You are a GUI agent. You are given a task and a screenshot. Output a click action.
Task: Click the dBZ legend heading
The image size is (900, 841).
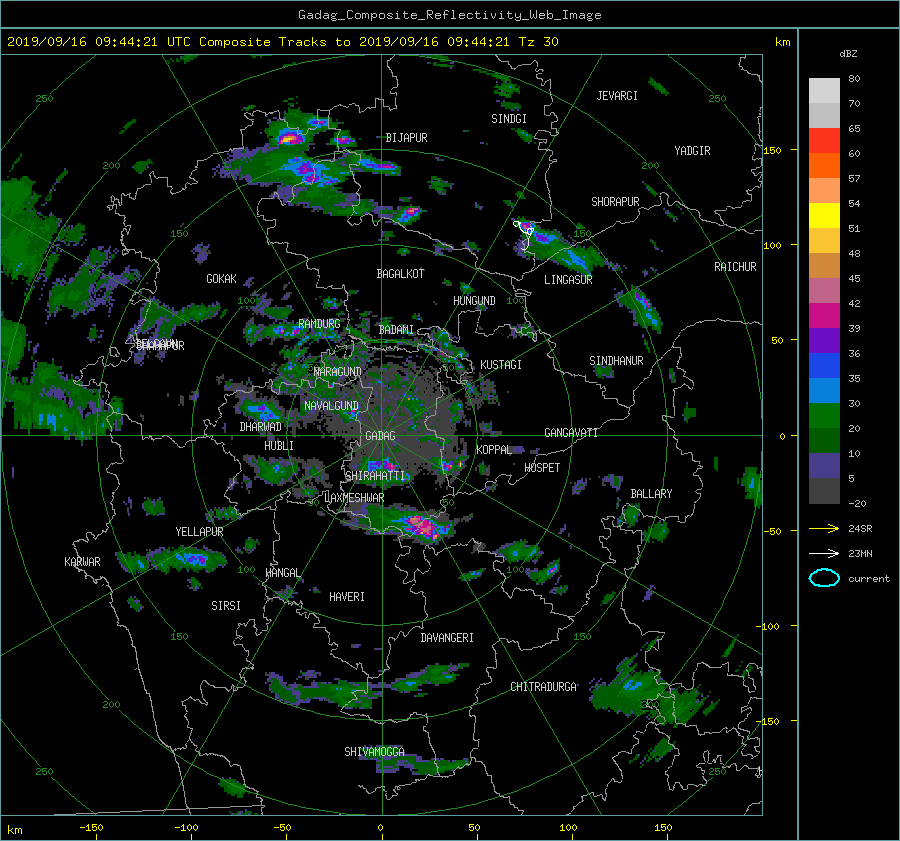pos(848,53)
